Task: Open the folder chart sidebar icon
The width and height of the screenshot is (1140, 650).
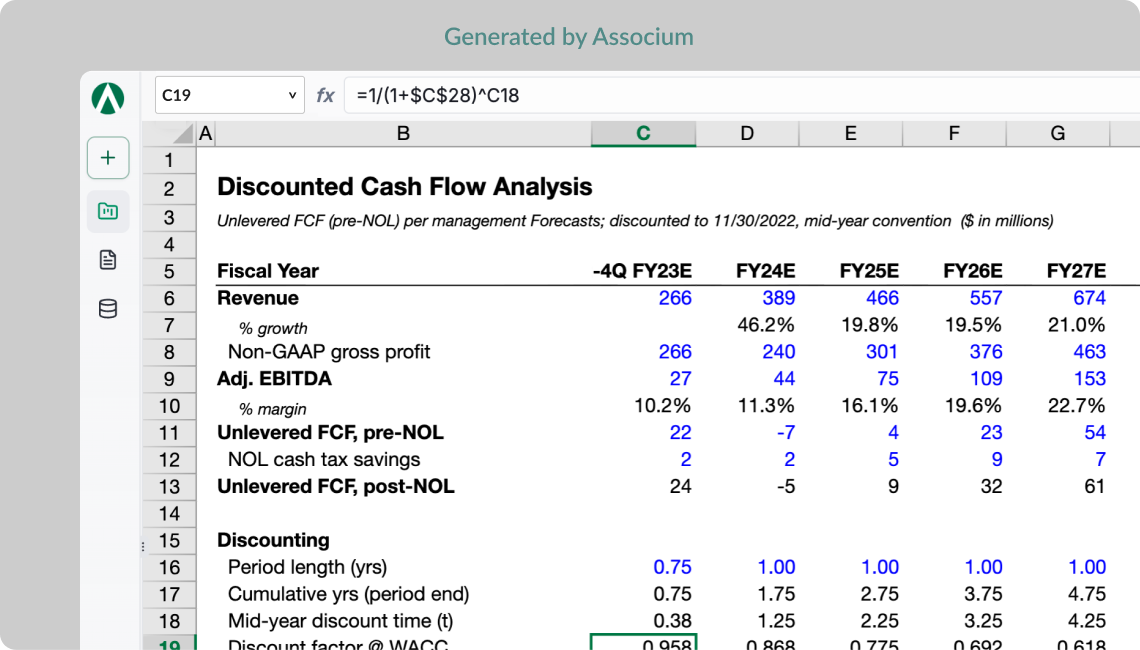Action: click(x=108, y=212)
